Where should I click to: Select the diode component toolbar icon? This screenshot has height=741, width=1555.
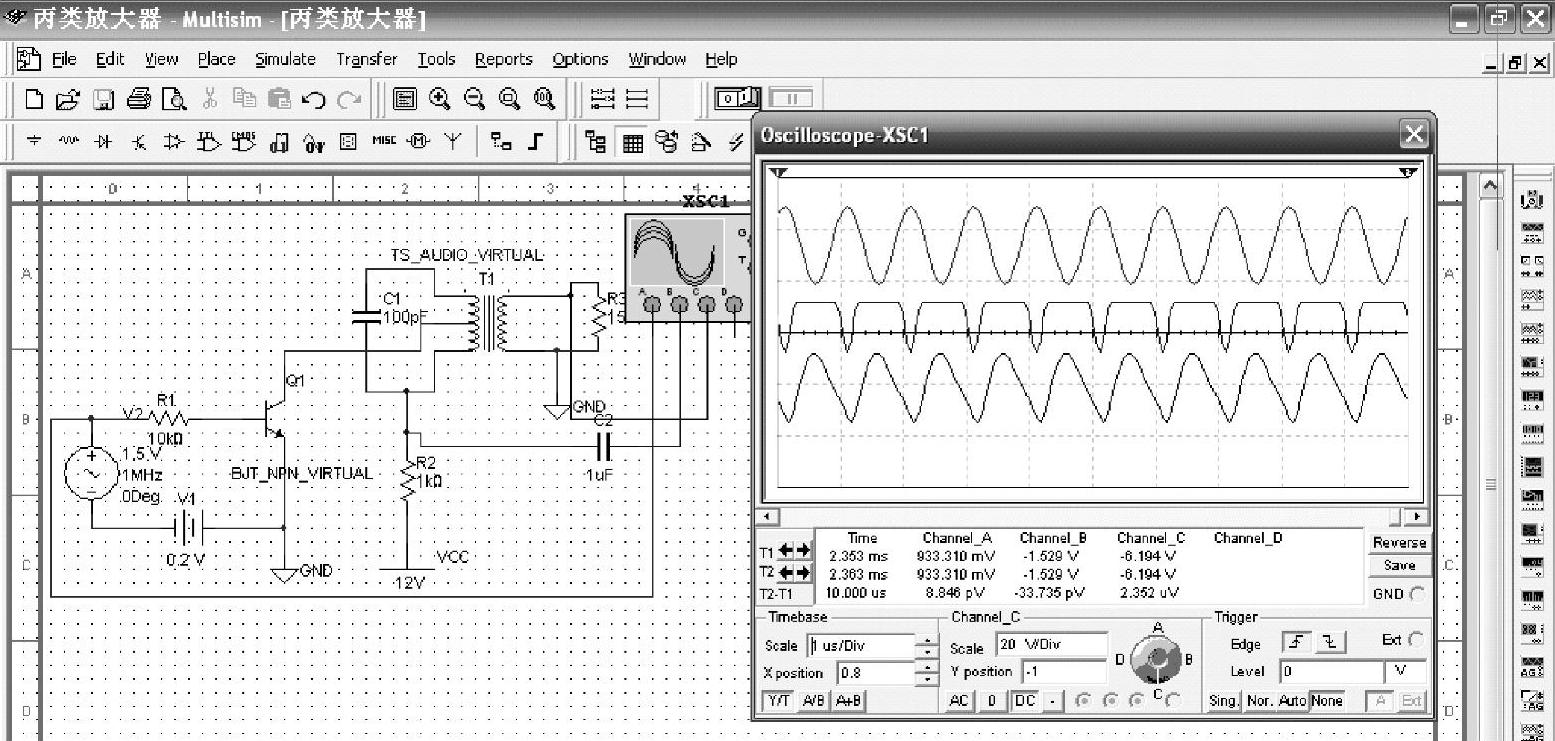coord(101,143)
